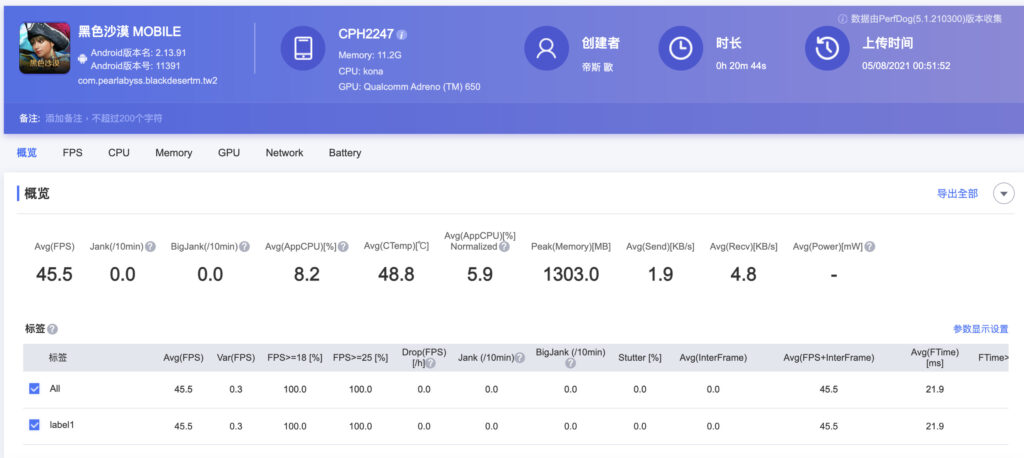Select the Battery tab
The image size is (1024, 458).
tap(345, 153)
